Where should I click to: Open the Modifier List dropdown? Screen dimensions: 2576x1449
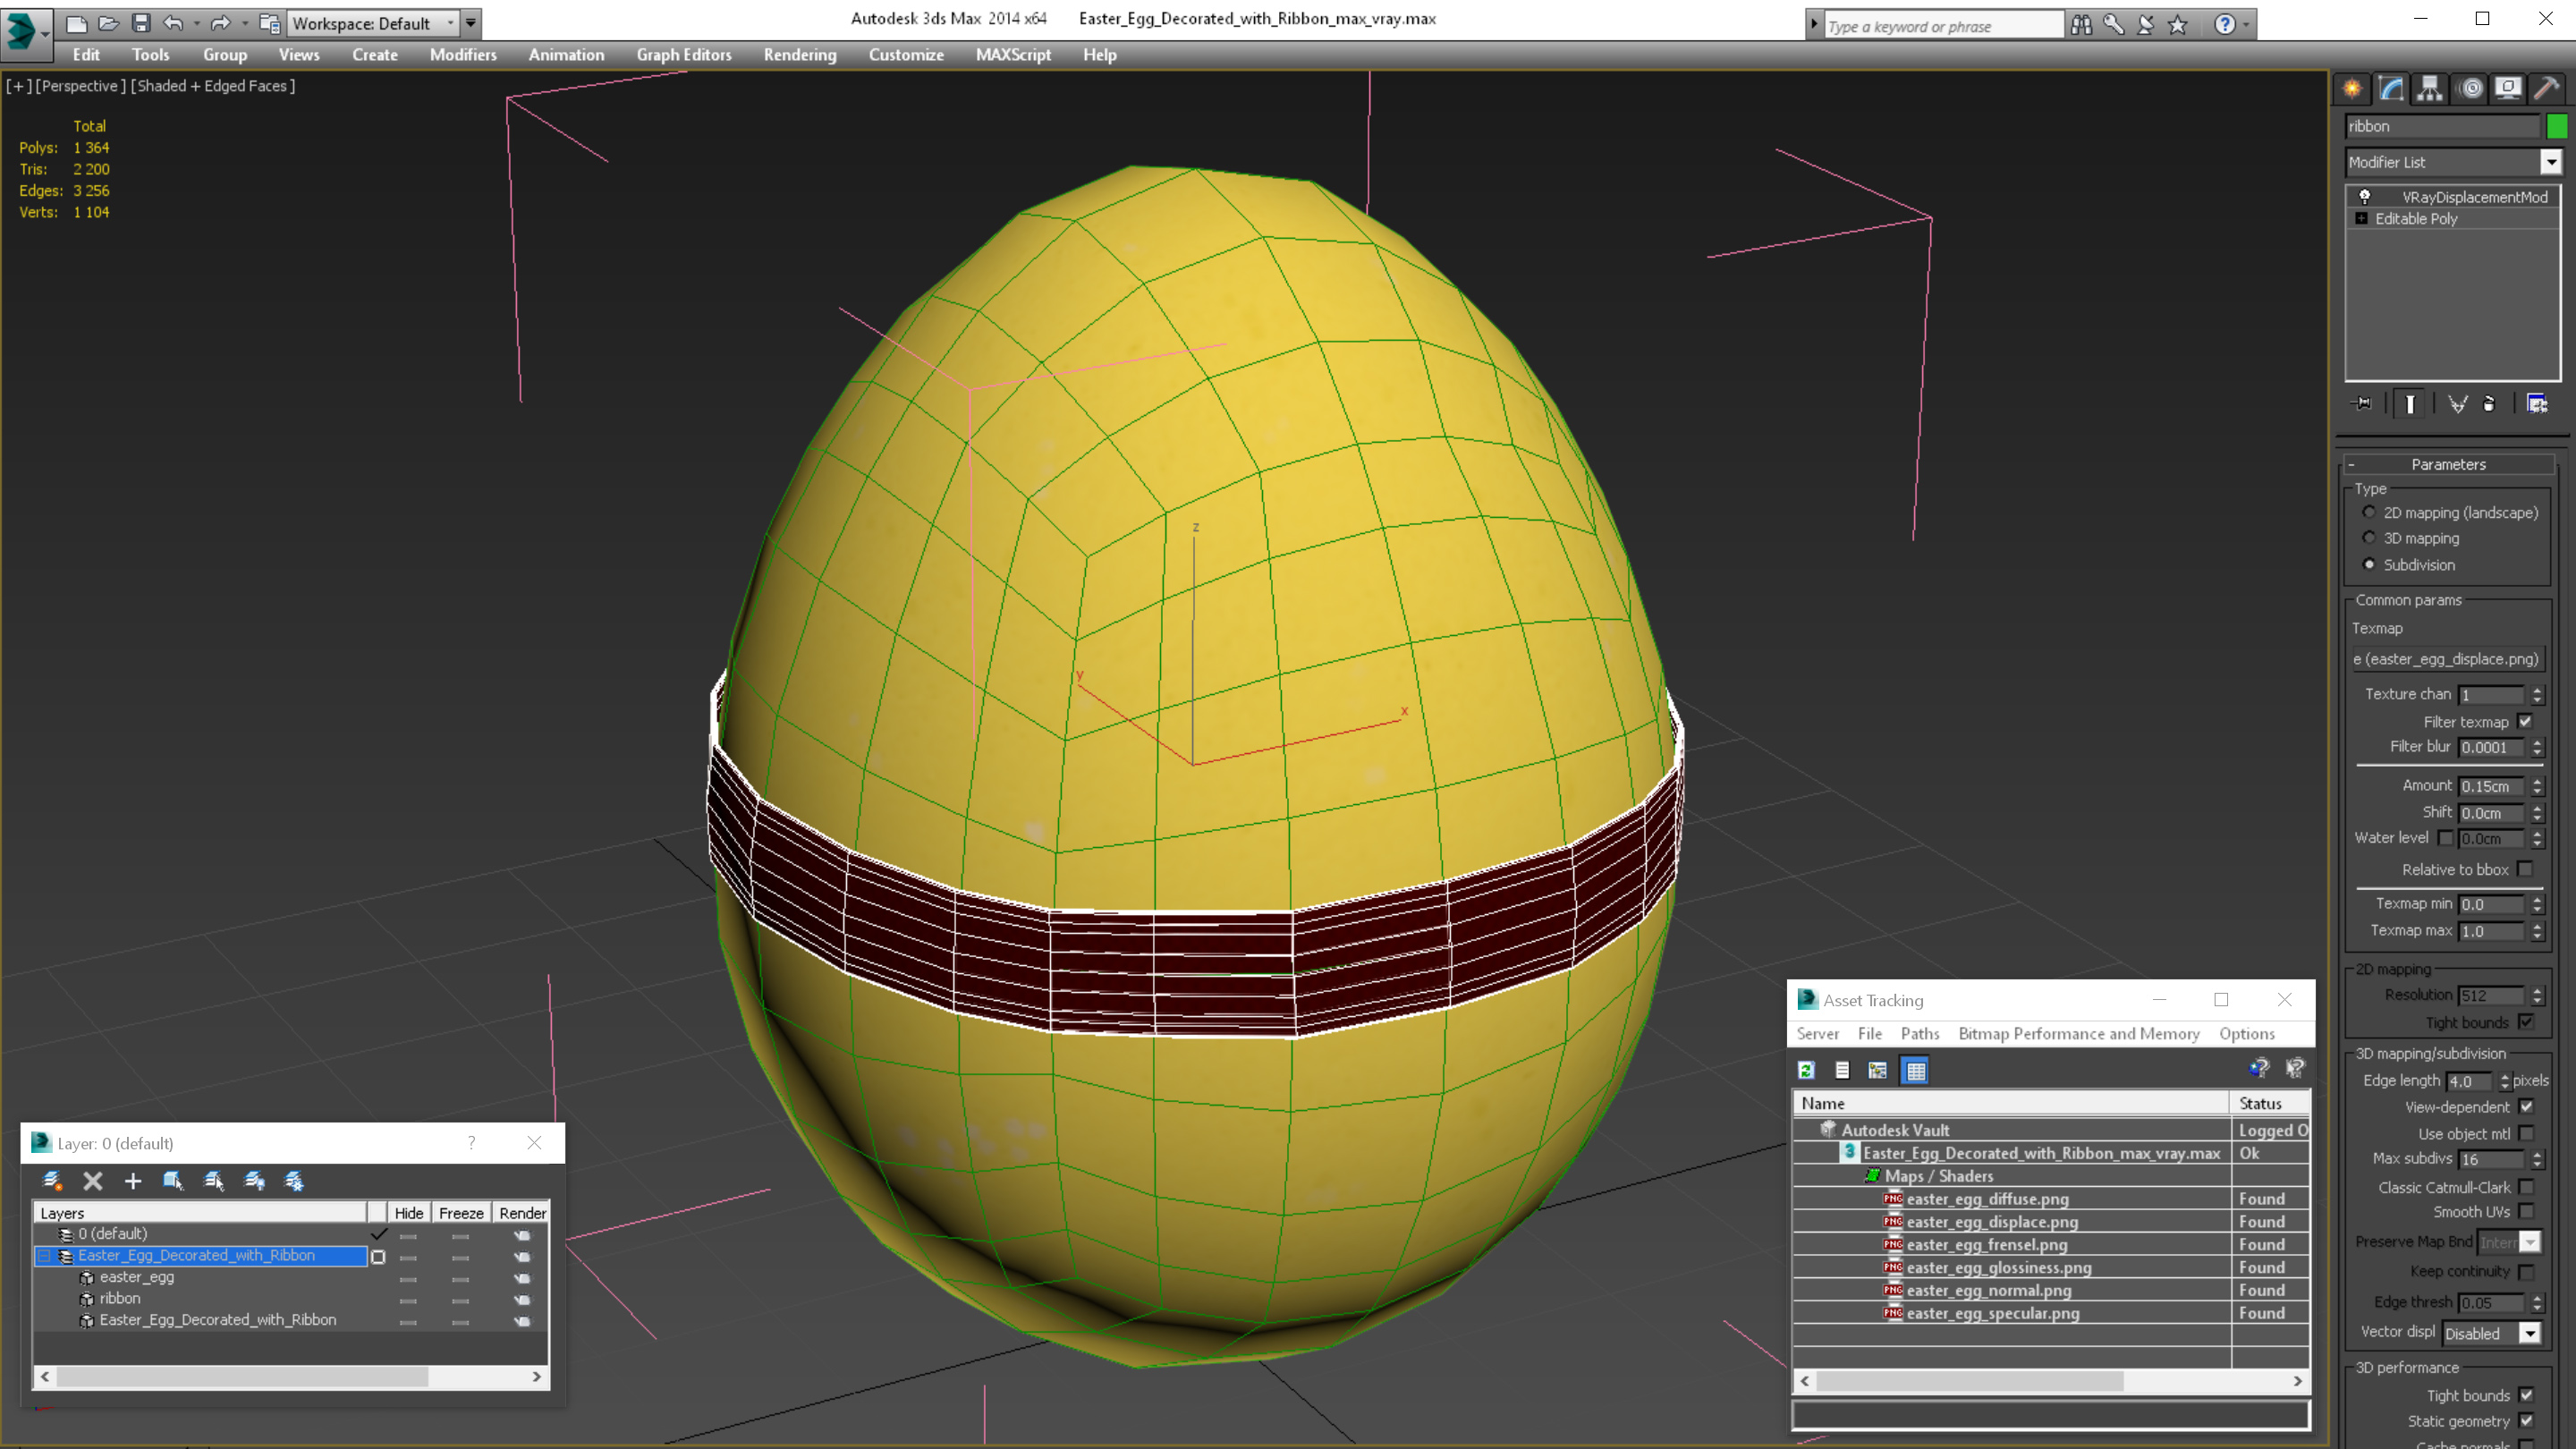pyautogui.click(x=2551, y=162)
